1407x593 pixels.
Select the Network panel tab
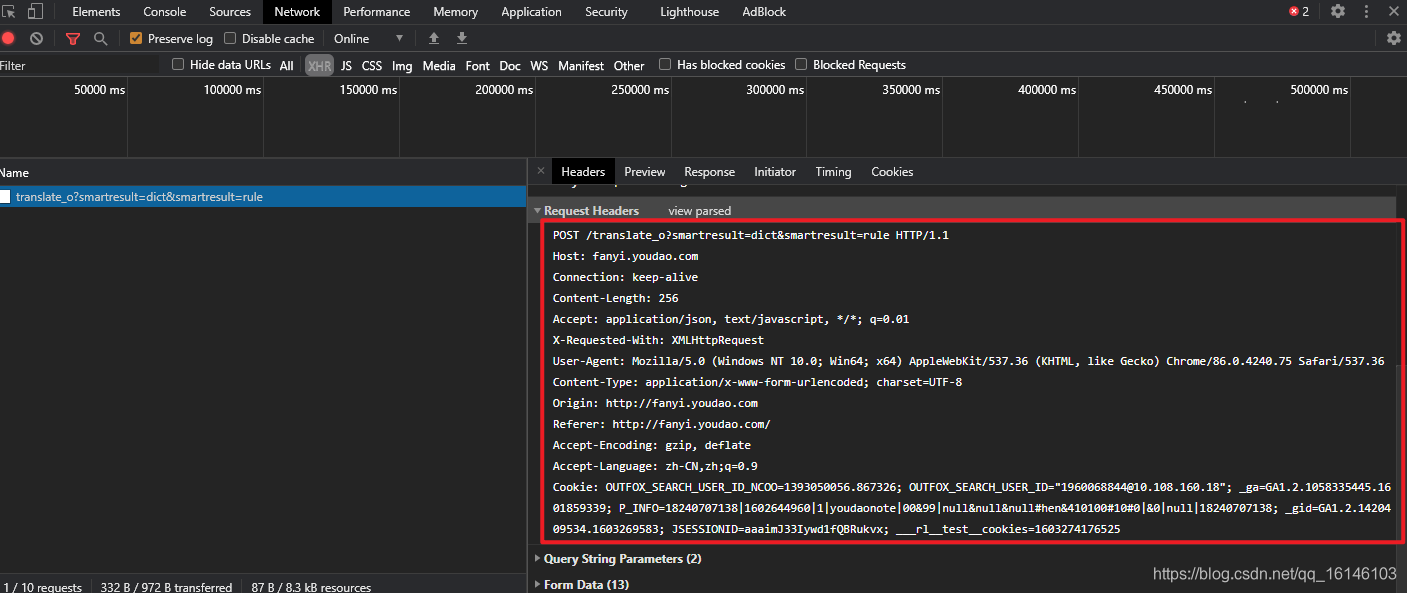297,12
